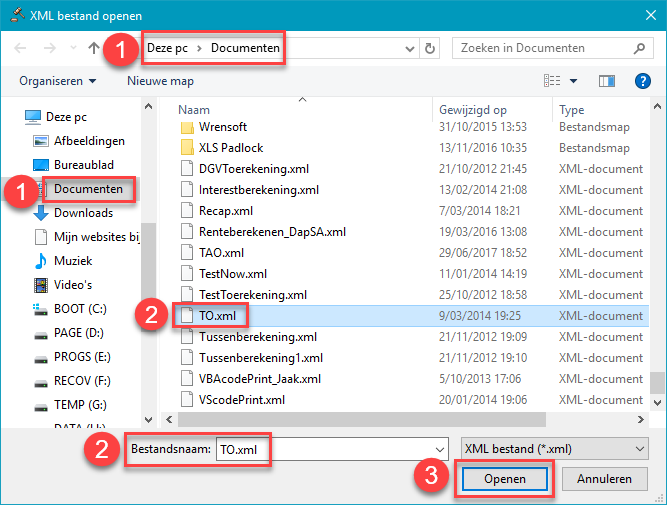Expand the Bestandsnaam dropdown arrow
667x505 pixels.
(440, 449)
